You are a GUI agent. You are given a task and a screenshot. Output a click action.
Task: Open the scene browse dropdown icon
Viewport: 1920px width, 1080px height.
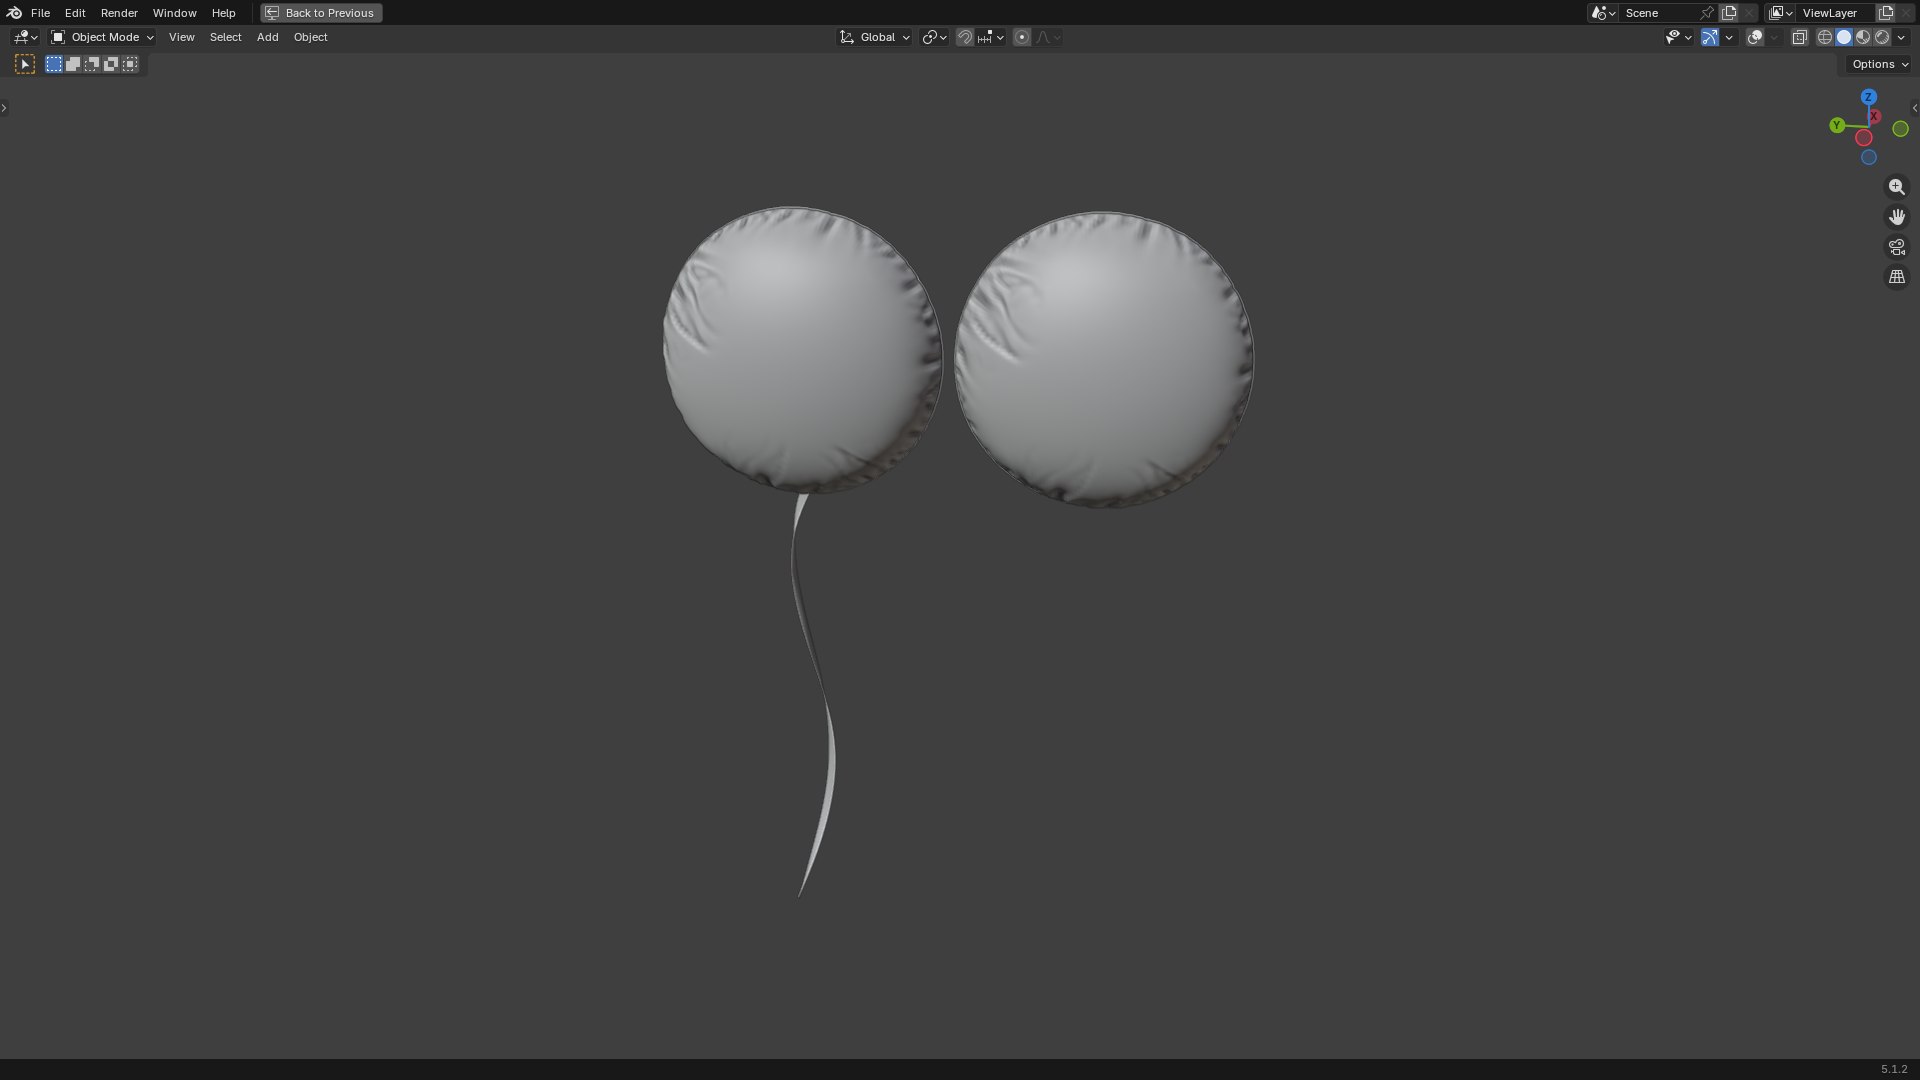point(1603,13)
